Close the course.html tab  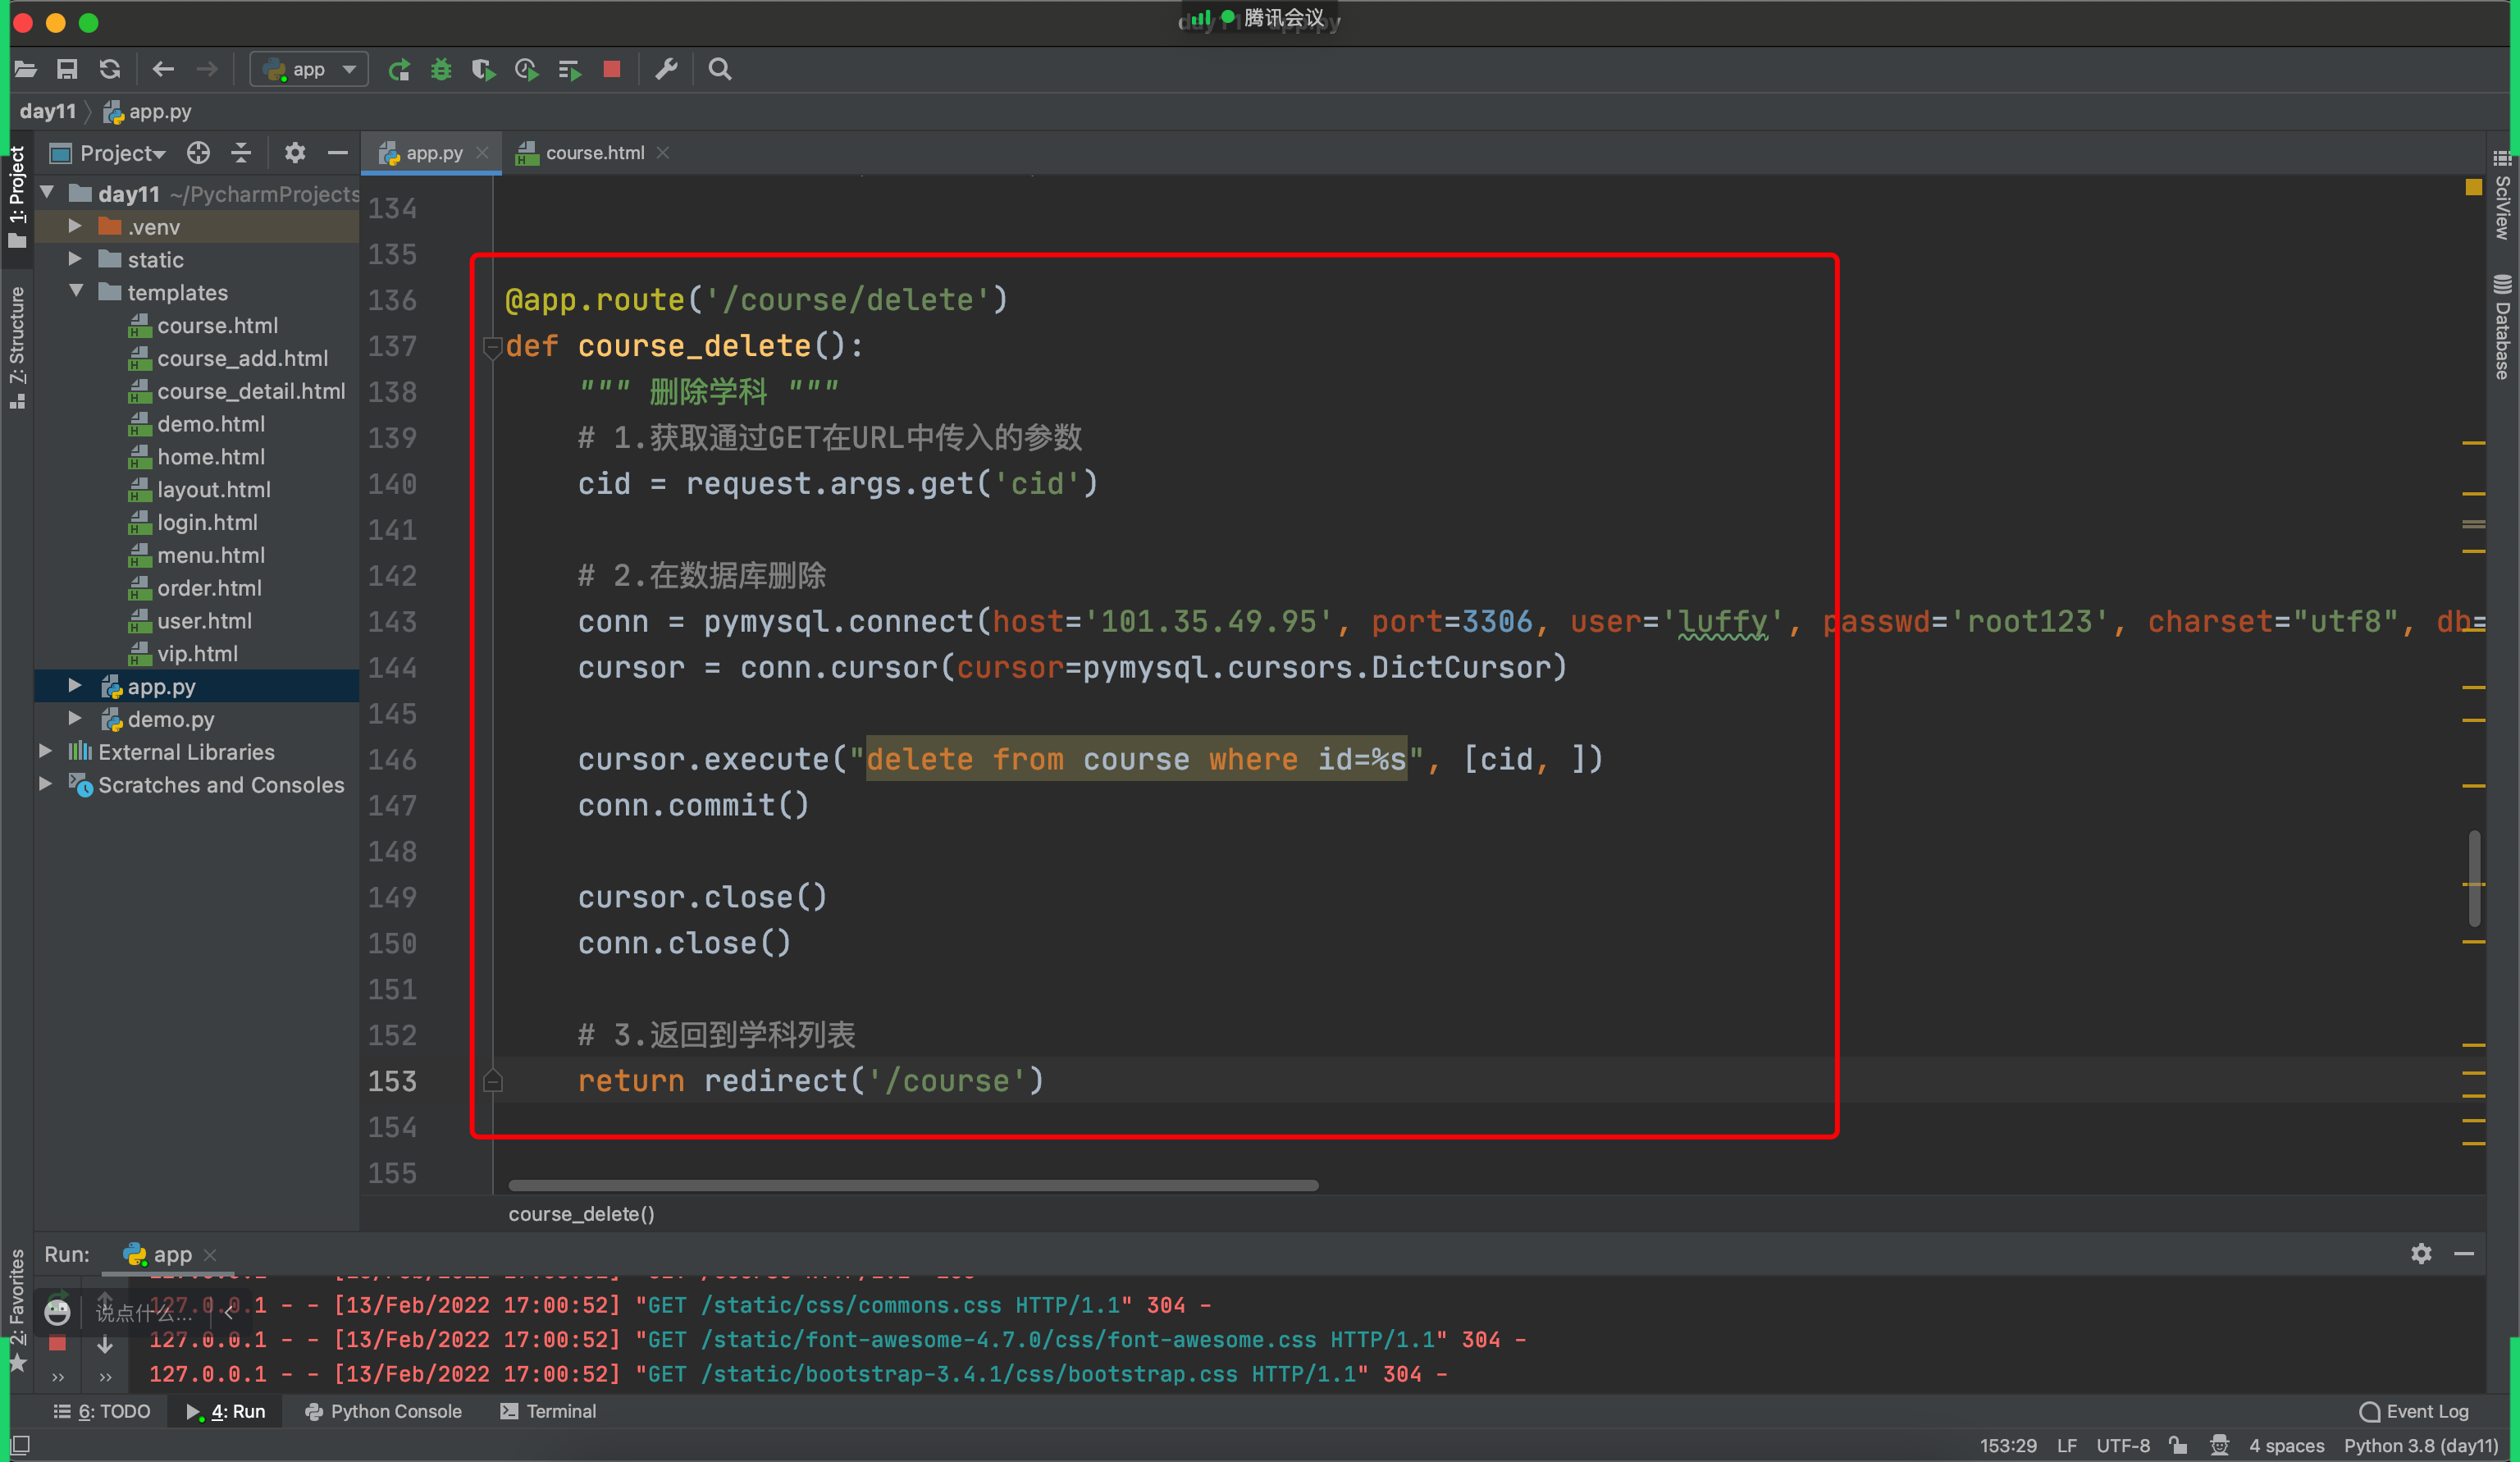(663, 153)
